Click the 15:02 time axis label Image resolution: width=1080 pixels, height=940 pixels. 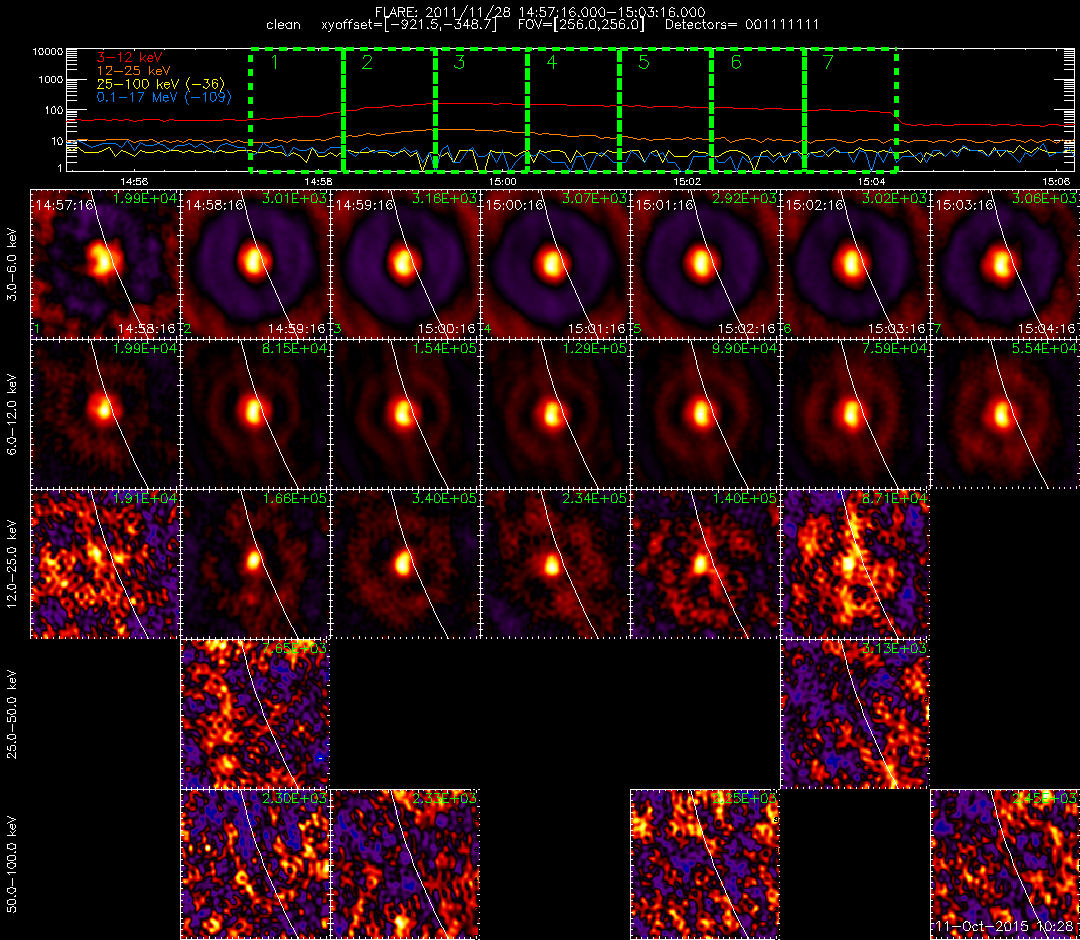[x=687, y=181]
